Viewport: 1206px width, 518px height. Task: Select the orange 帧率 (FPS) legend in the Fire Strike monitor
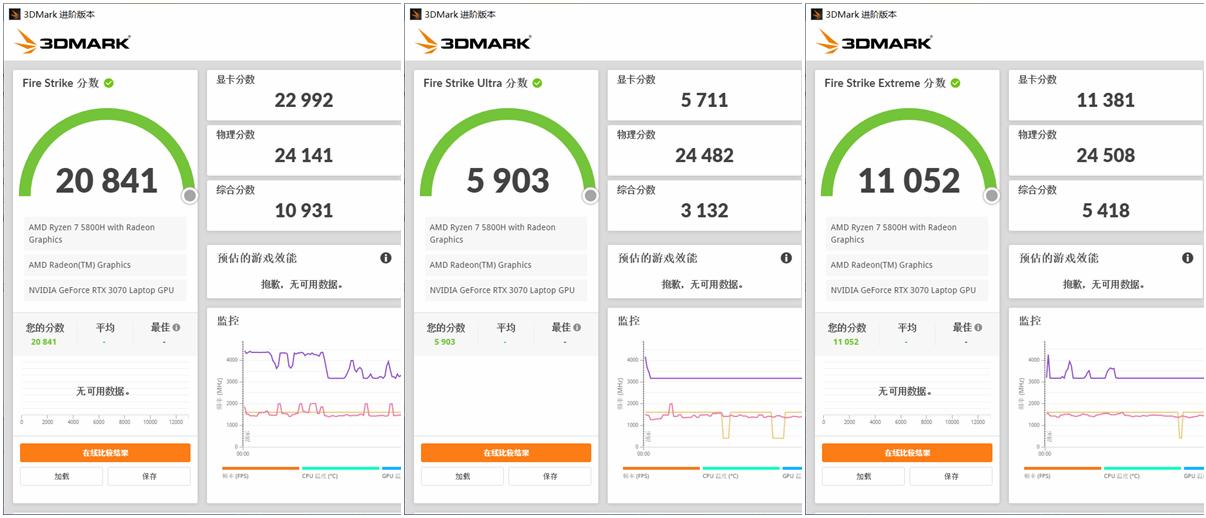[x=260, y=471]
